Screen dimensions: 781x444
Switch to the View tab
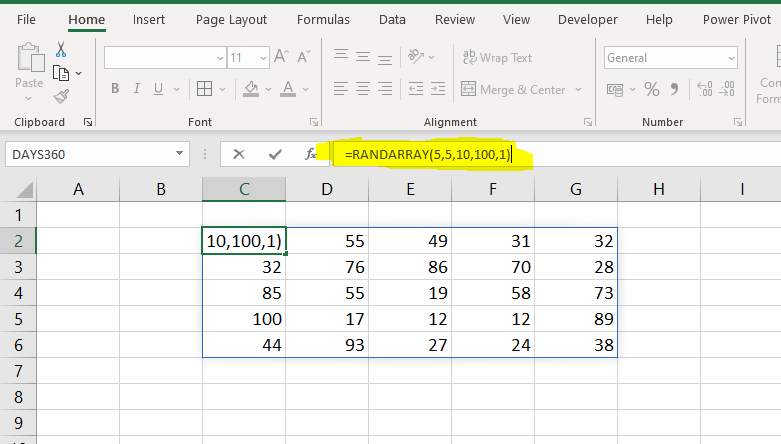click(x=516, y=19)
